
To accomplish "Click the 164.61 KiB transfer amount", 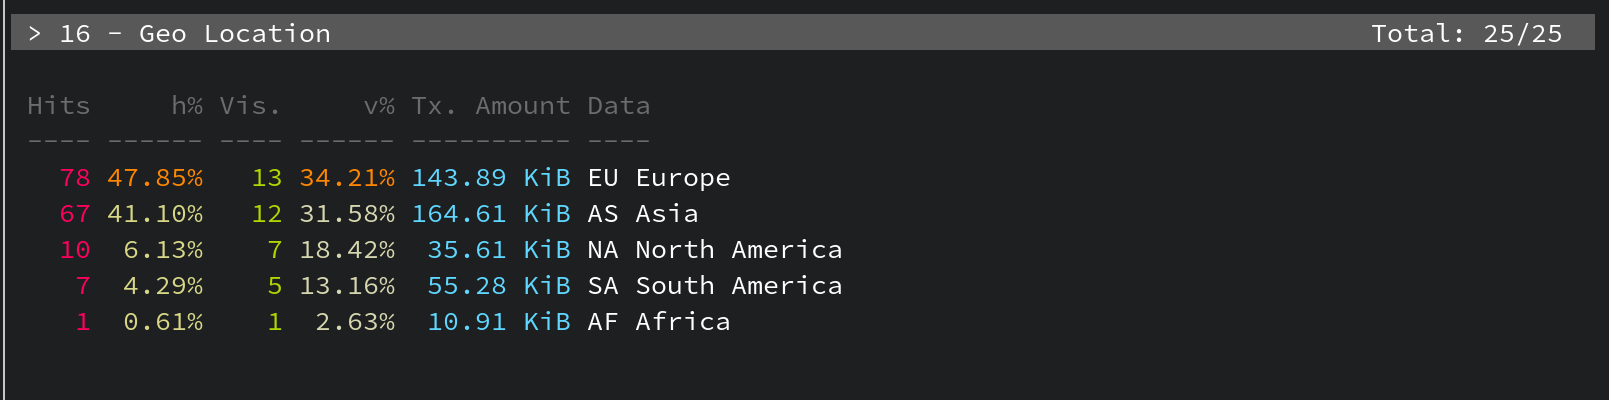I will point(490,214).
